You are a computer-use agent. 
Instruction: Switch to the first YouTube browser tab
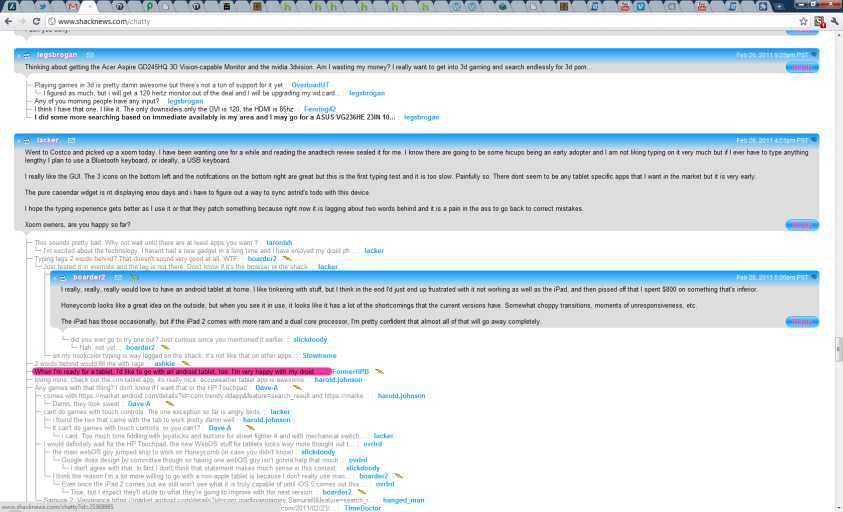625,6
